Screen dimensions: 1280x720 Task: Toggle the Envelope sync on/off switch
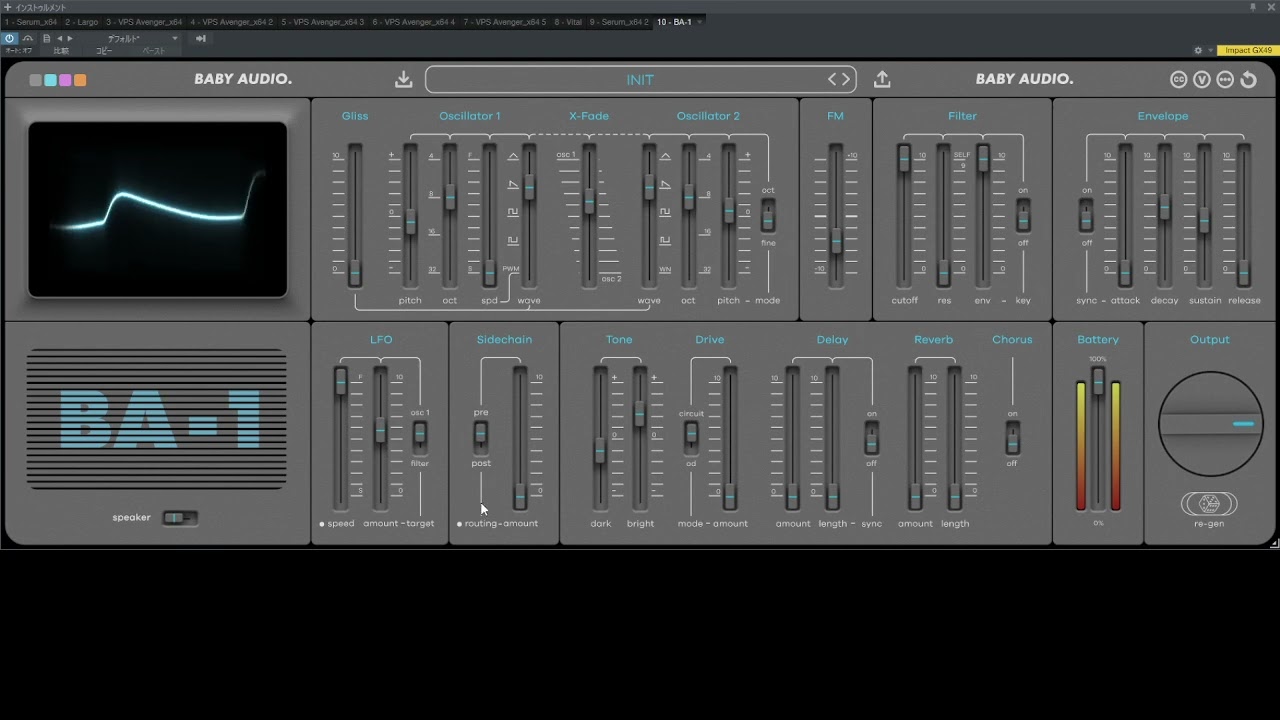click(1086, 215)
